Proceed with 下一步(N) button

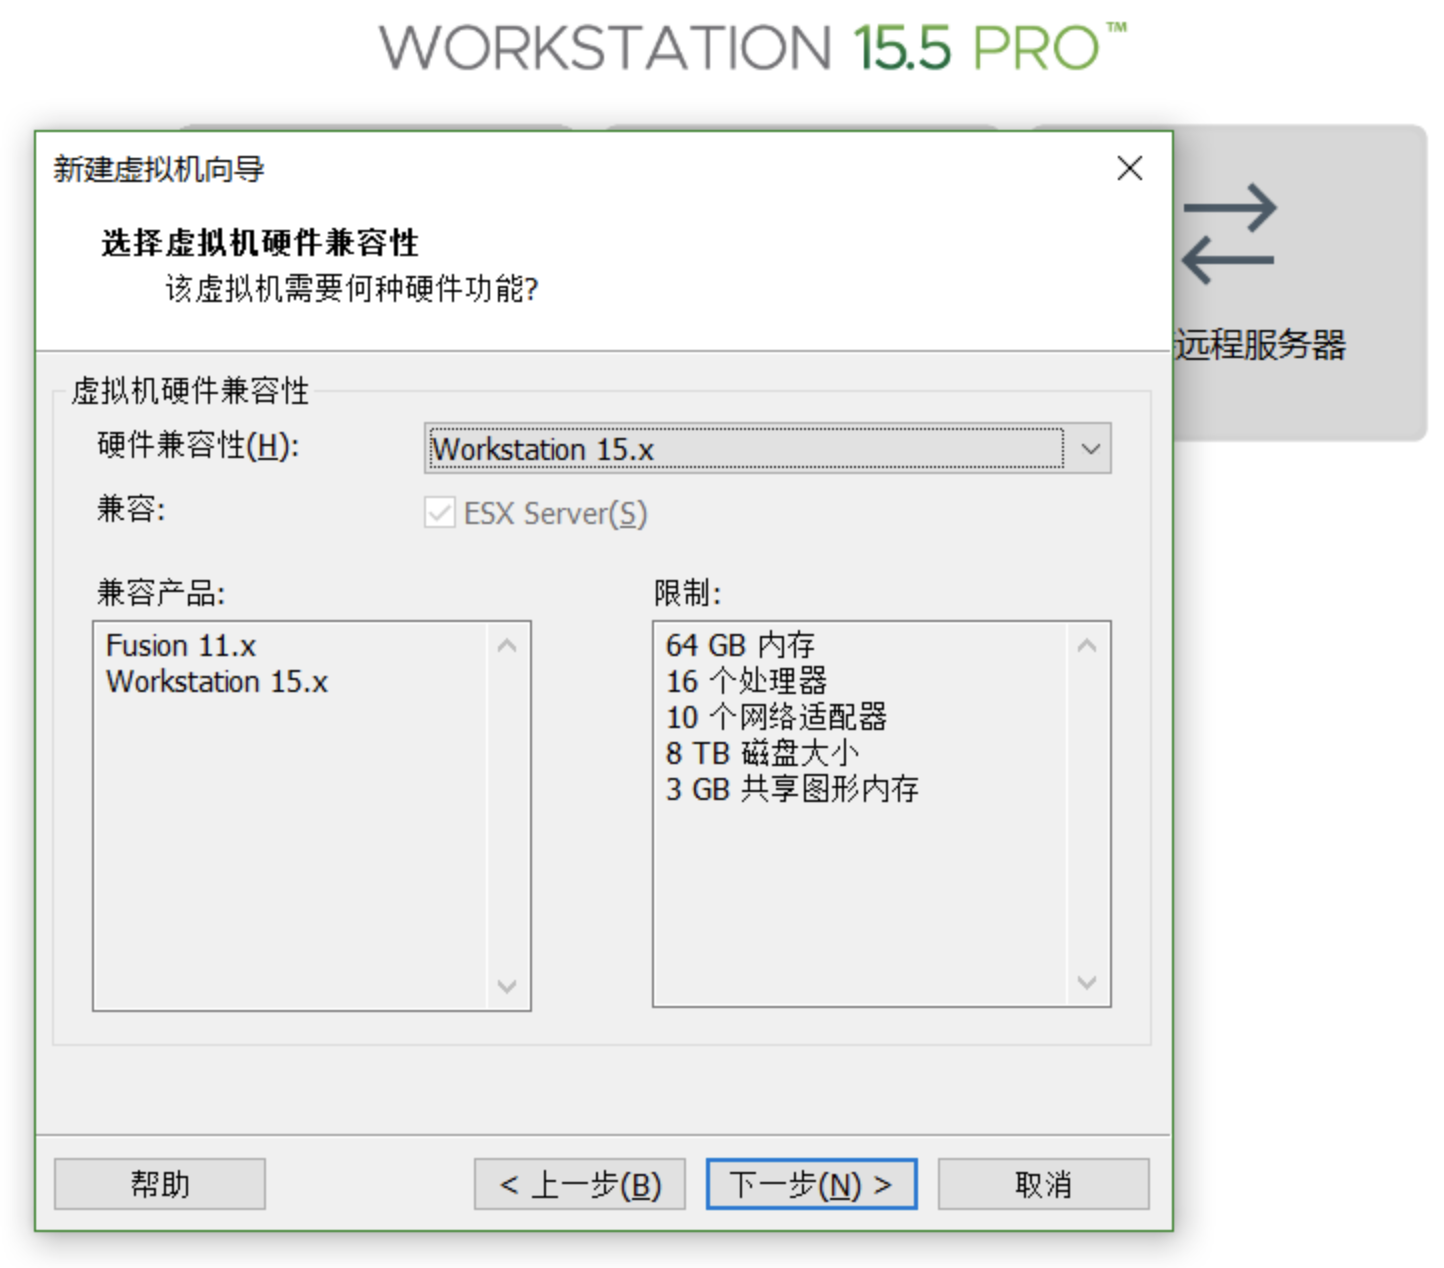(x=811, y=1185)
